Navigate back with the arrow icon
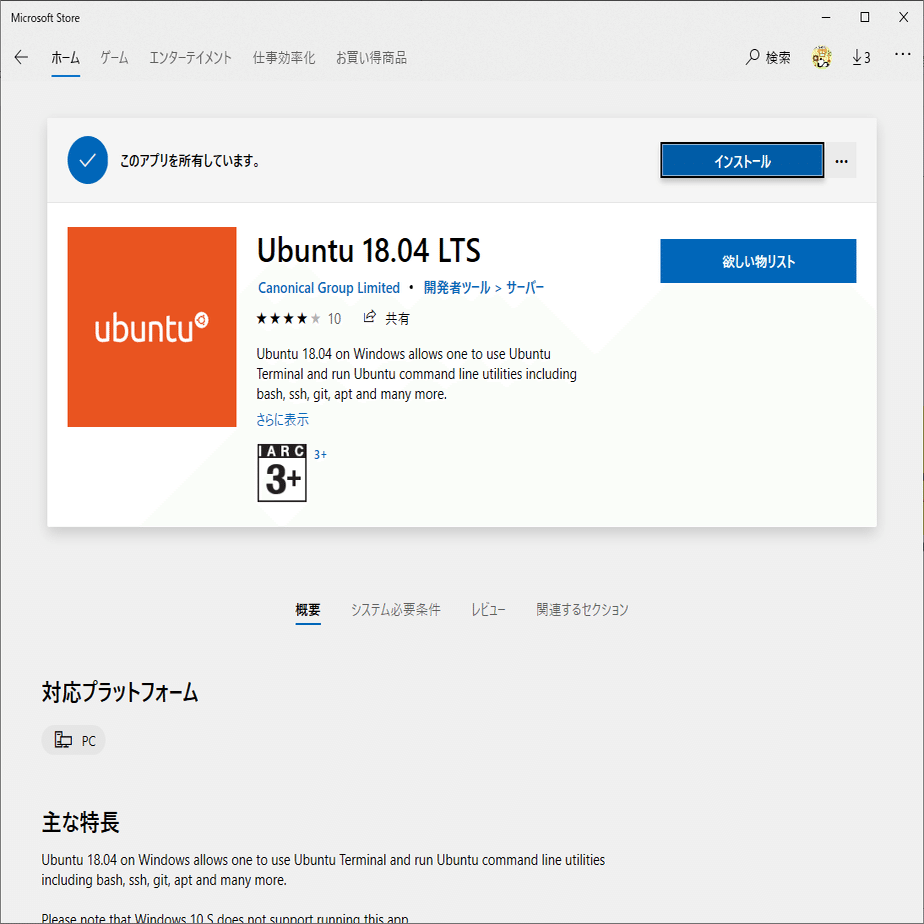Image resolution: width=924 pixels, height=924 pixels. coord(20,57)
